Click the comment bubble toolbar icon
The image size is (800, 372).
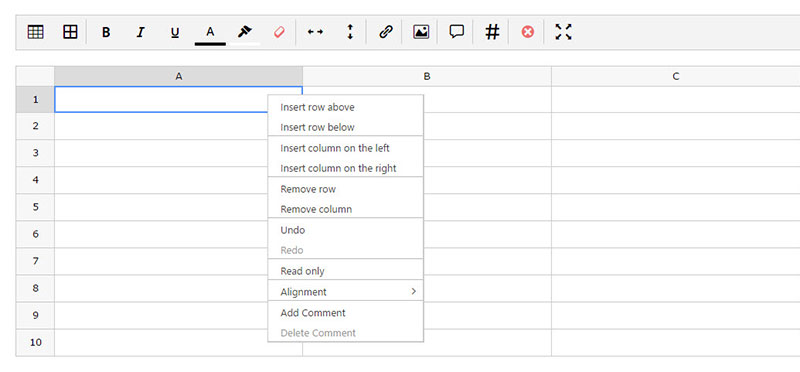[x=457, y=32]
